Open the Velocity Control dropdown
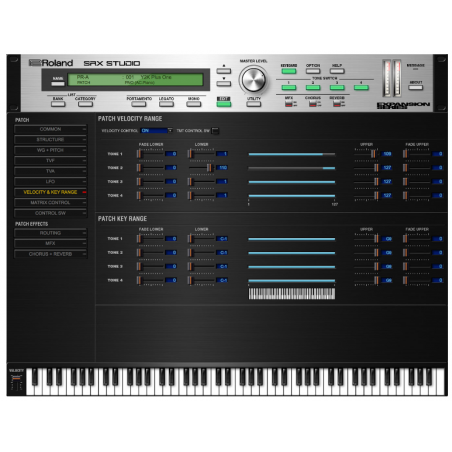This screenshot has width=452, height=452. (x=156, y=131)
